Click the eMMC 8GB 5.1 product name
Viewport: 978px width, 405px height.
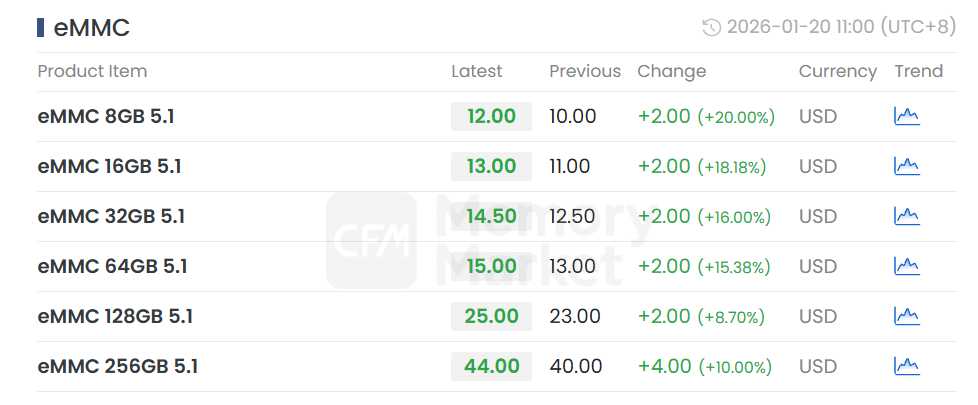pos(106,116)
